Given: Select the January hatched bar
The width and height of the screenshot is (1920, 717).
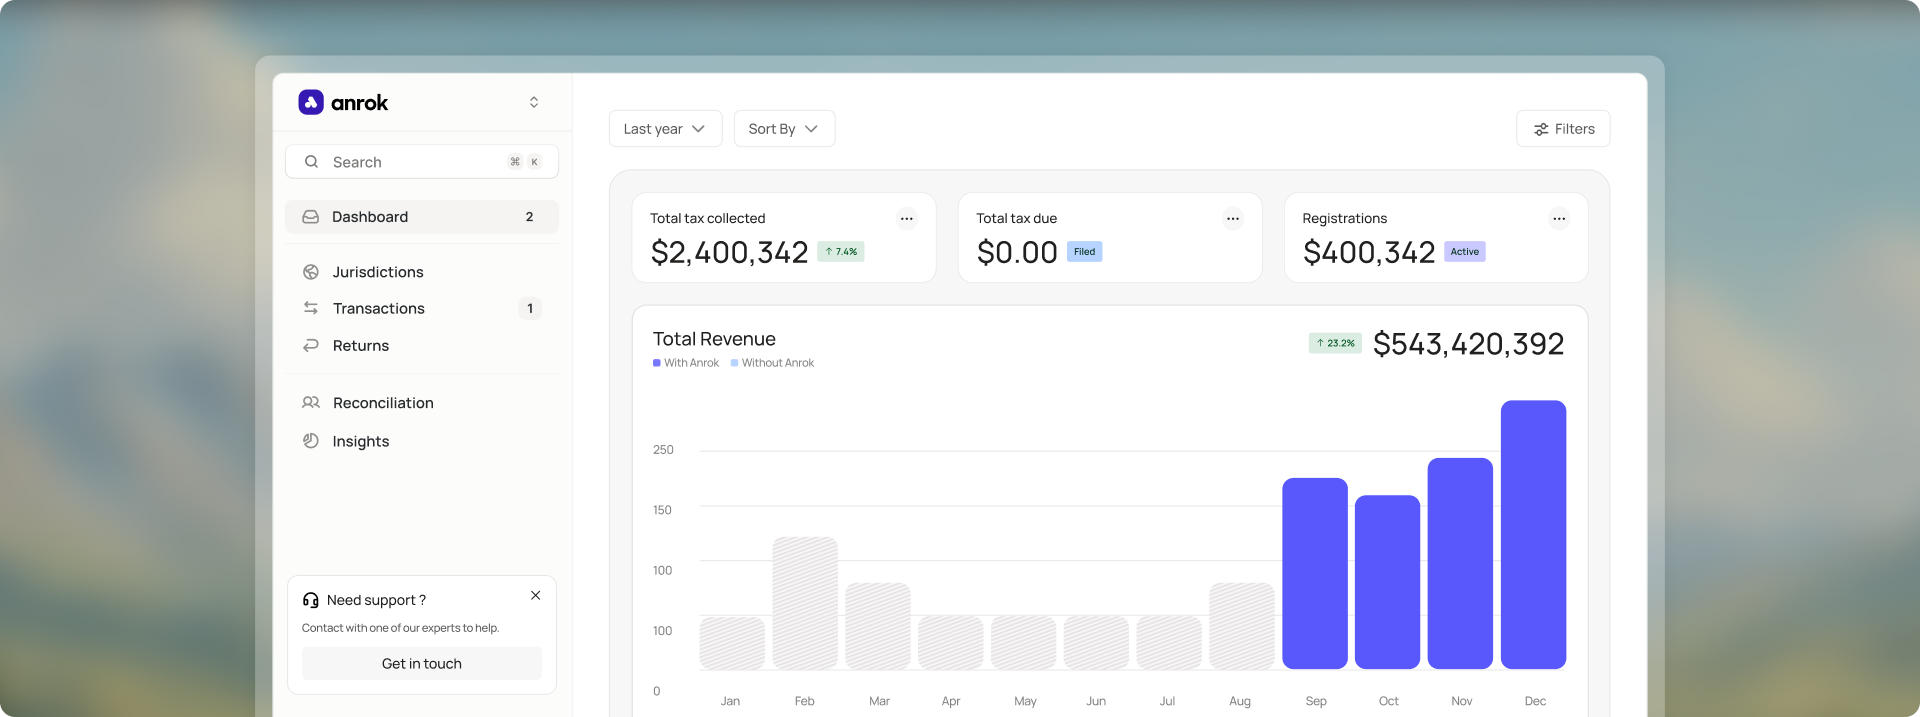Looking at the screenshot, I should pyautogui.click(x=732, y=643).
